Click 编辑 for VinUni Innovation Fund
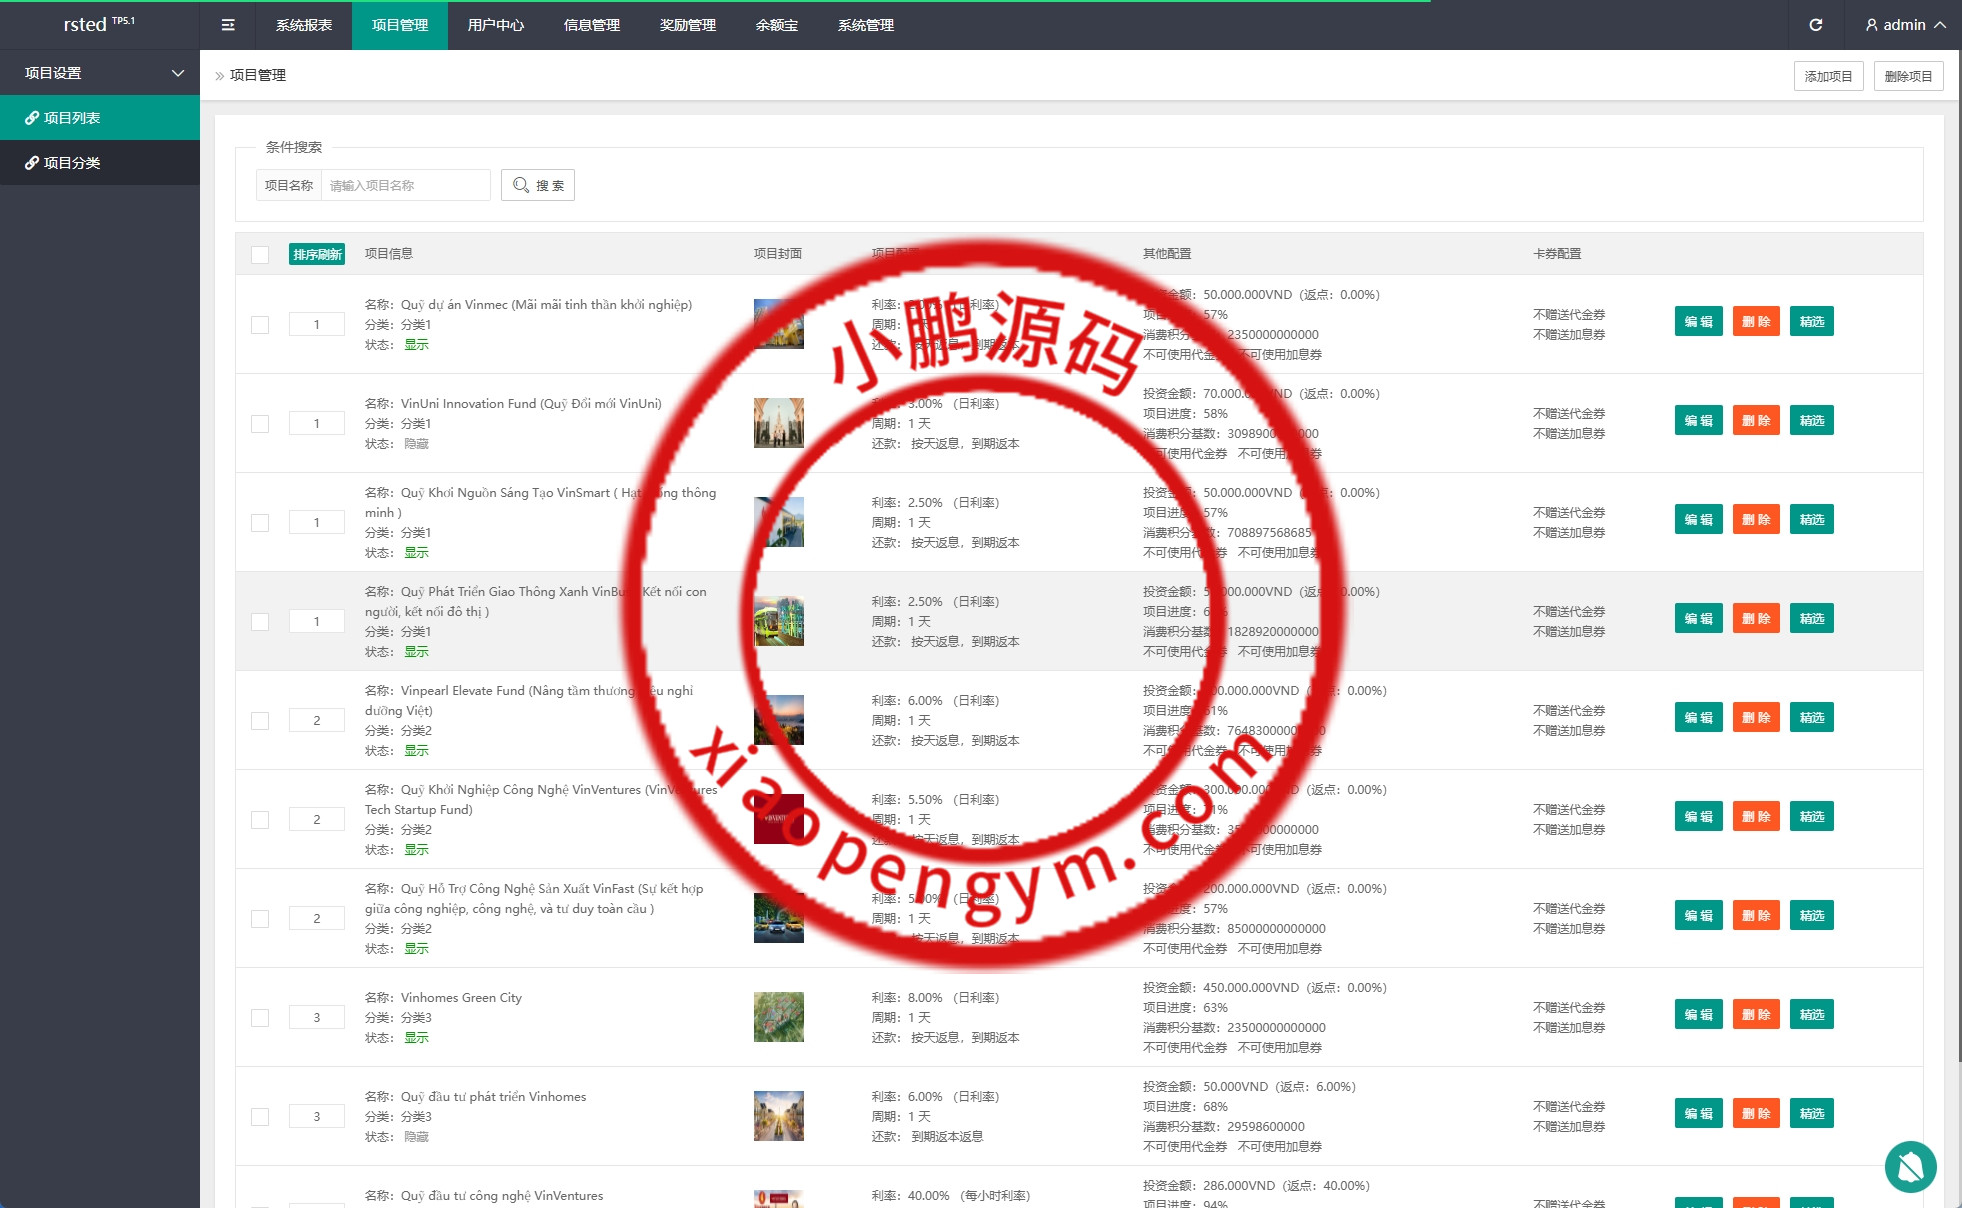 click(1699, 420)
